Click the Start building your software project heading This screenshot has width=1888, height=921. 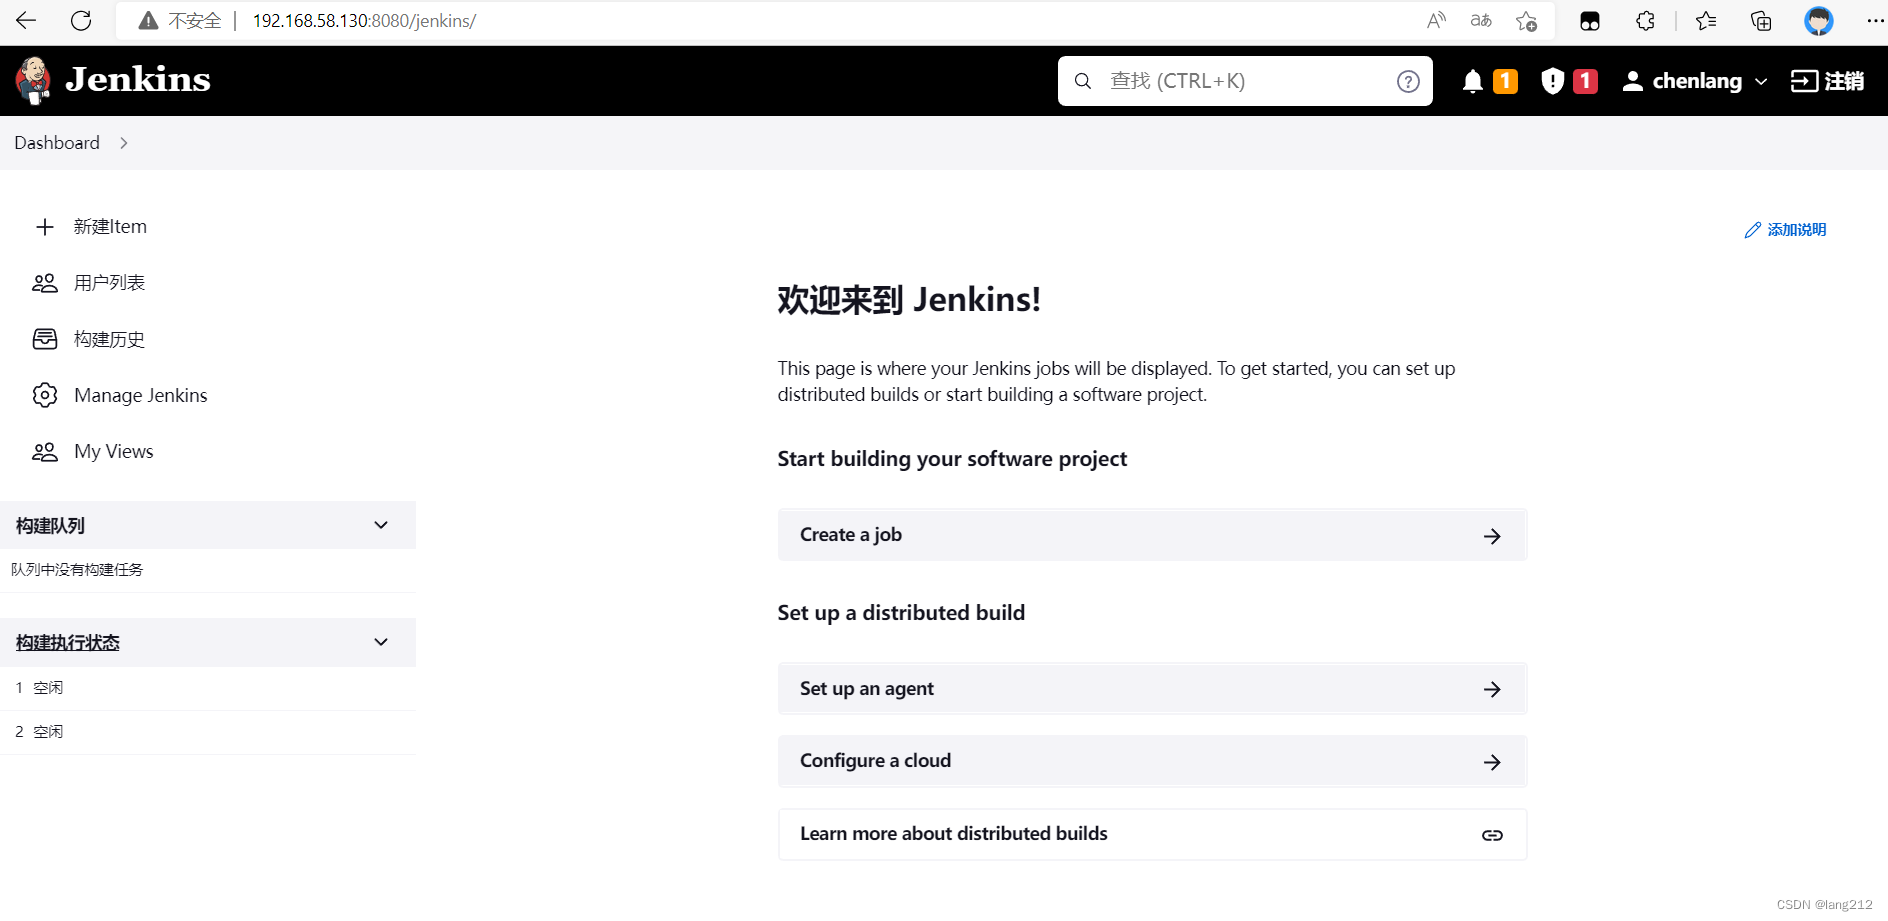tap(952, 459)
